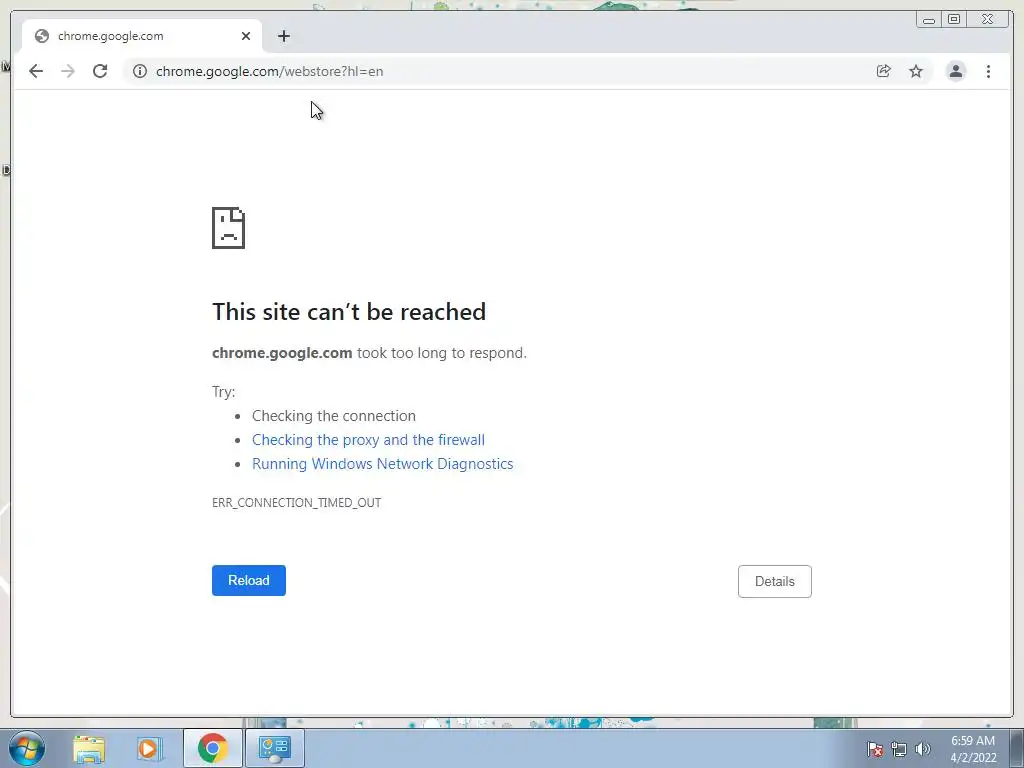1024x768 pixels.
Task: Minimize the Chrome window
Action: tap(929, 20)
